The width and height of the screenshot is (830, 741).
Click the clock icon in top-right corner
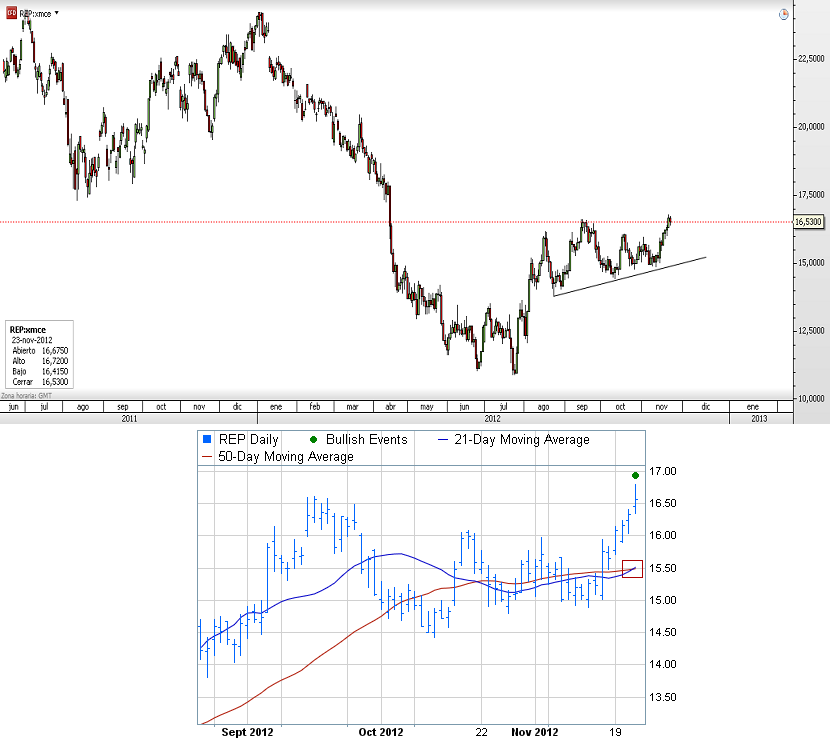coord(784,15)
